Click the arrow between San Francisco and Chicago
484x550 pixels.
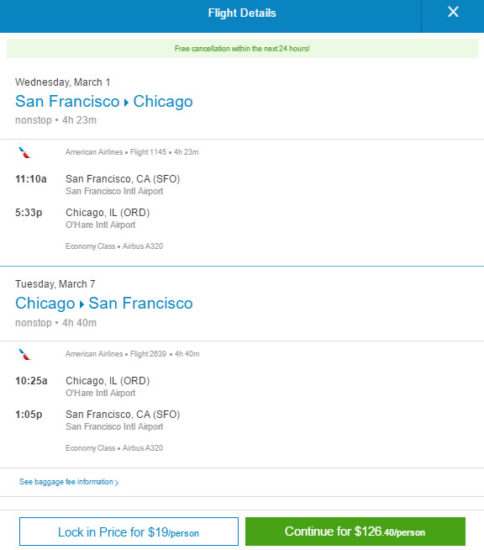[x=126, y=102]
